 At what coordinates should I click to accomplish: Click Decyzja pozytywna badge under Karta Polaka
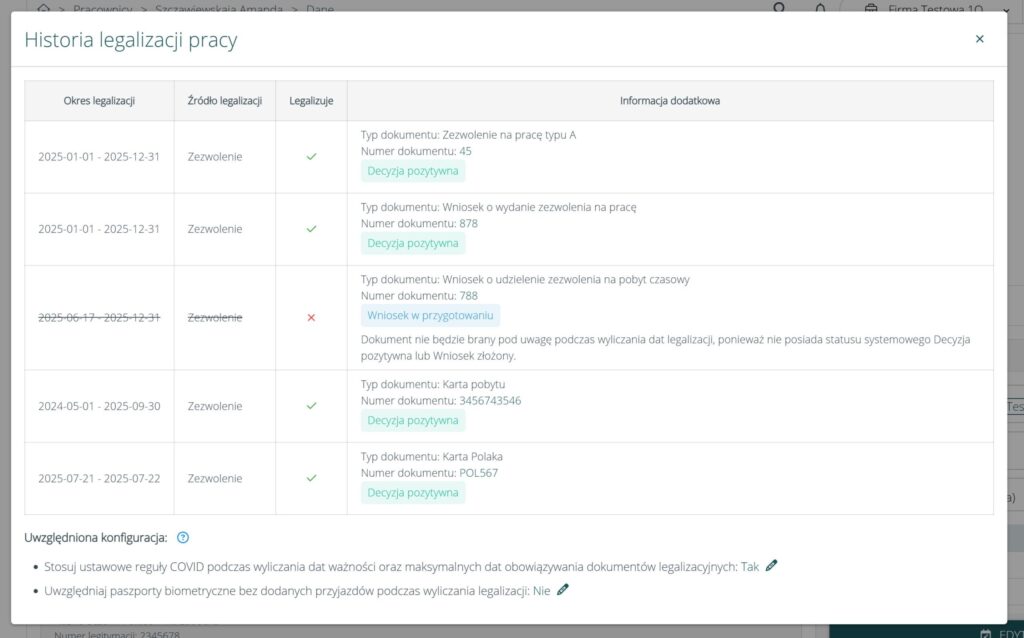412,493
